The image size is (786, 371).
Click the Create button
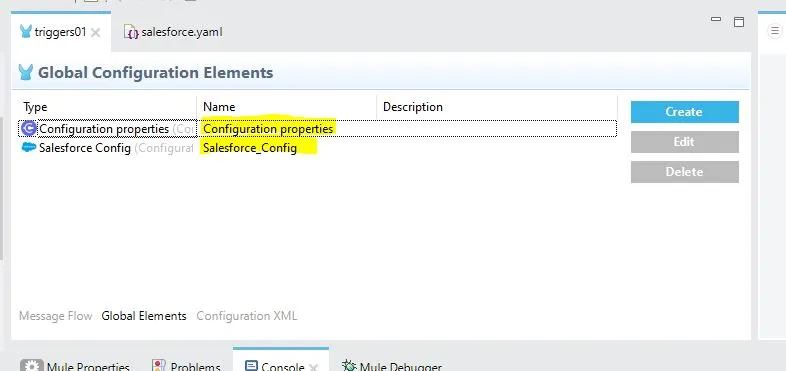(x=685, y=112)
